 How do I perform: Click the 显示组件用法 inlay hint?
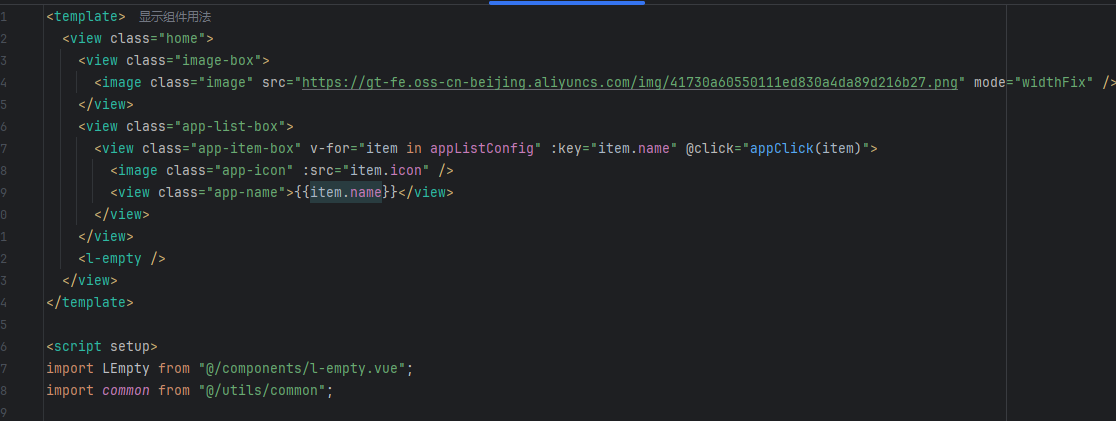[175, 17]
